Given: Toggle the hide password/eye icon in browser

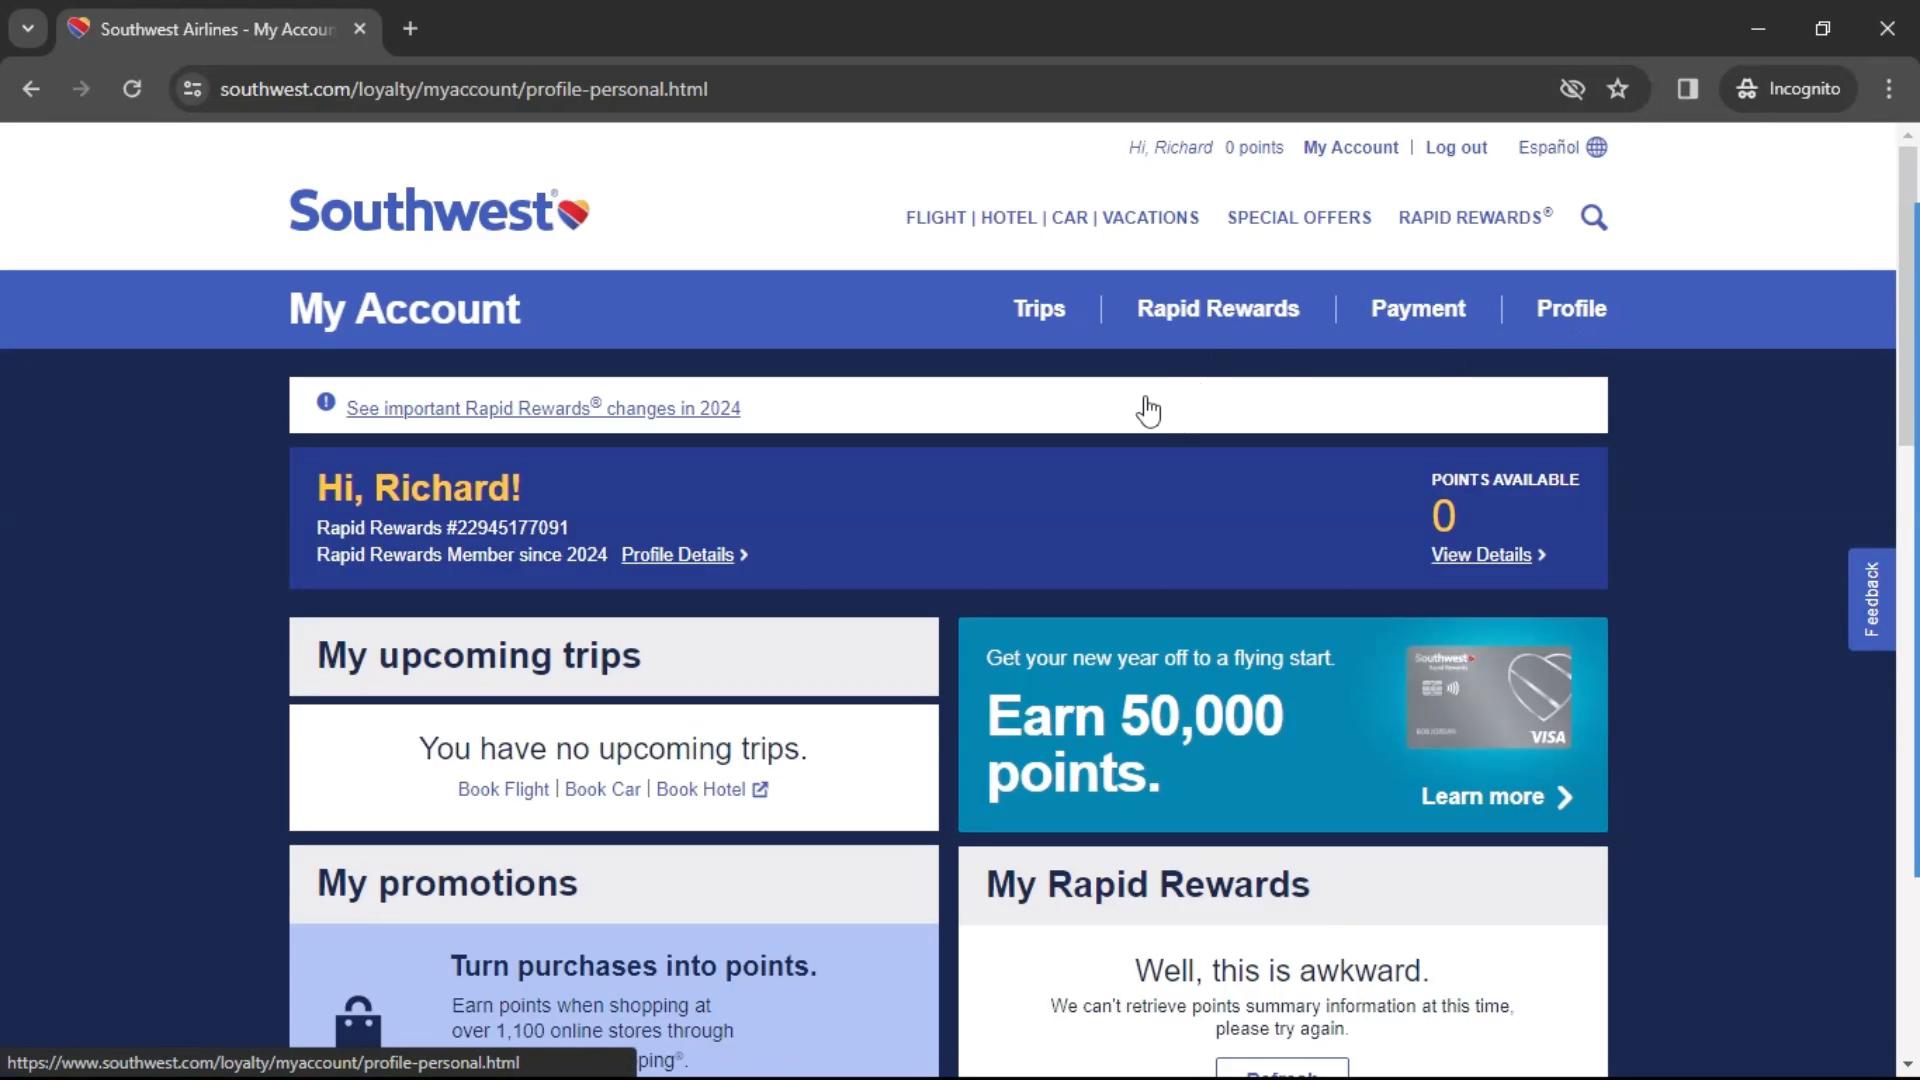Looking at the screenshot, I should point(1571,88).
